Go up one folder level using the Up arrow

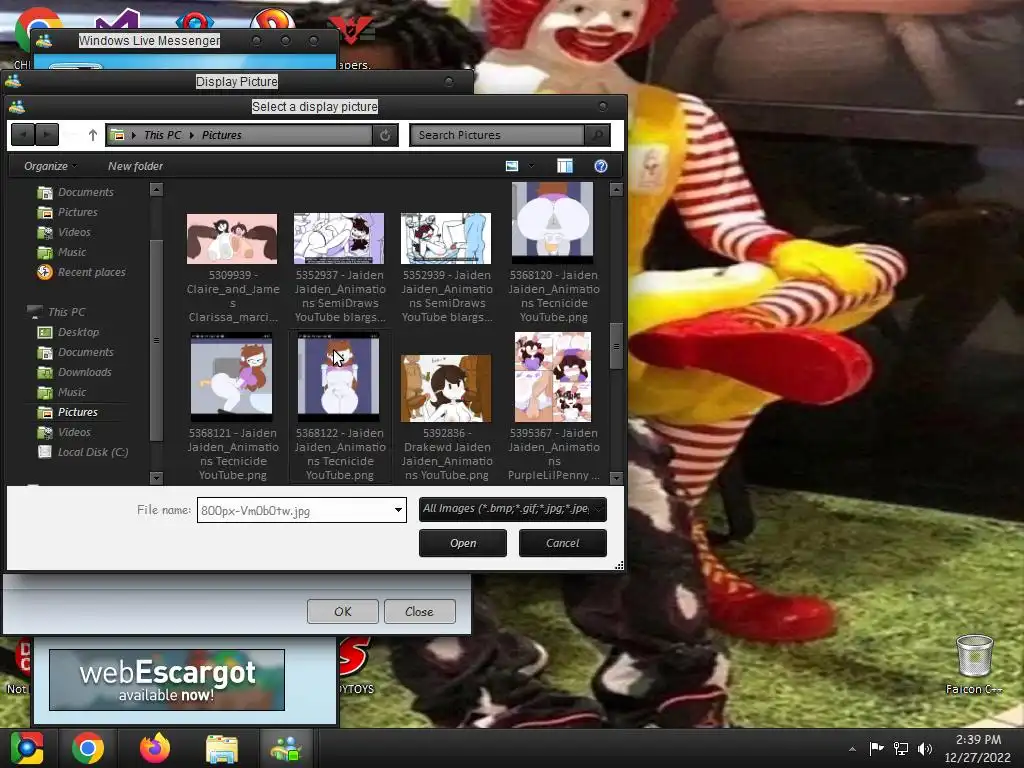pyautogui.click(x=93, y=135)
